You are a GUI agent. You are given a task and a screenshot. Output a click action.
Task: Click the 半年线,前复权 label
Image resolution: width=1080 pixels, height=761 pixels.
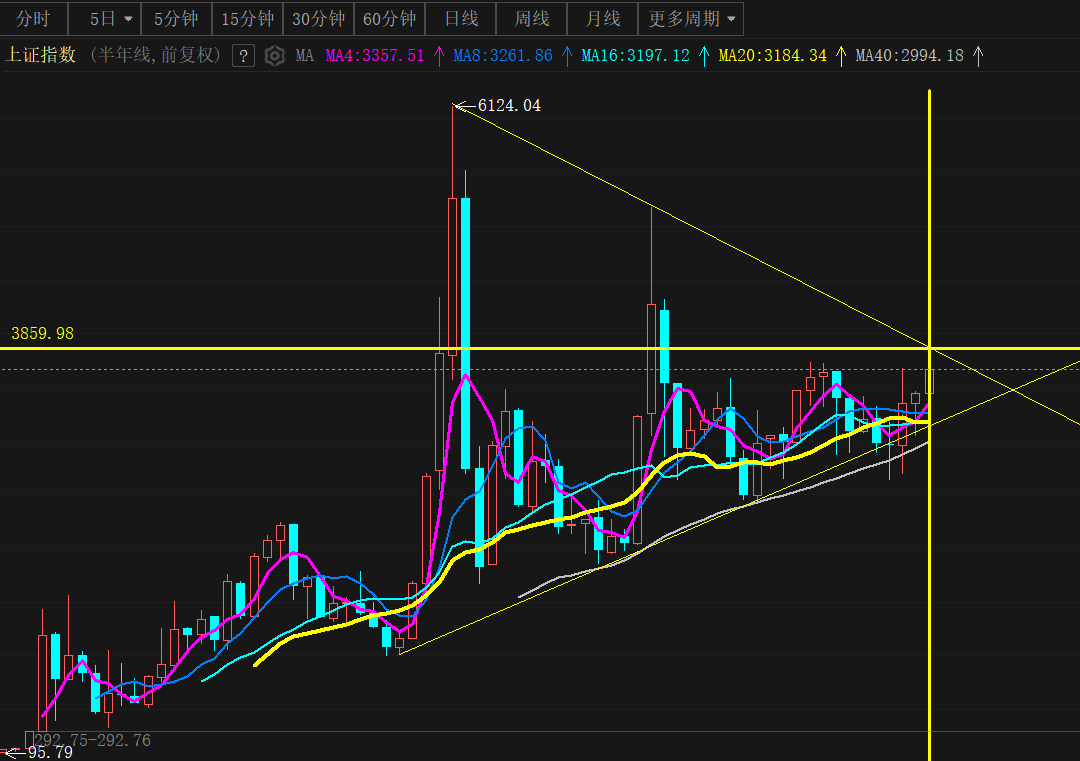click(x=156, y=55)
